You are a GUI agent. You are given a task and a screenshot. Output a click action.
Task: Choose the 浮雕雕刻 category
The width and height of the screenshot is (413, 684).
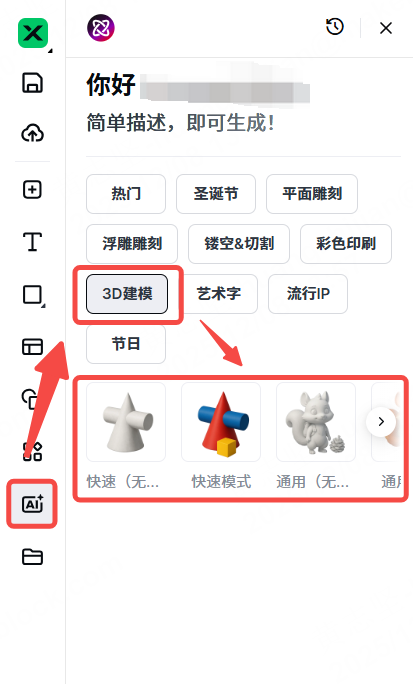[132, 244]
